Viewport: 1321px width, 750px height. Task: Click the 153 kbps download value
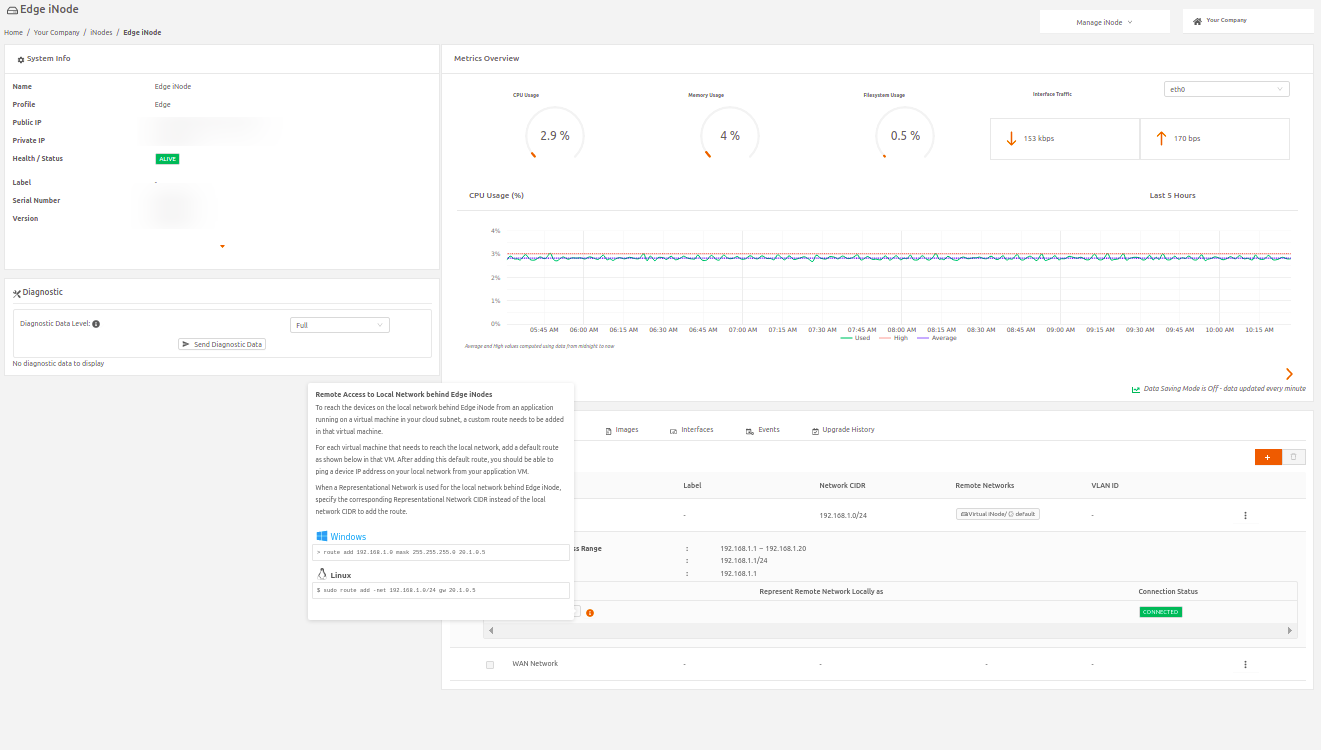coord(1039,139)
